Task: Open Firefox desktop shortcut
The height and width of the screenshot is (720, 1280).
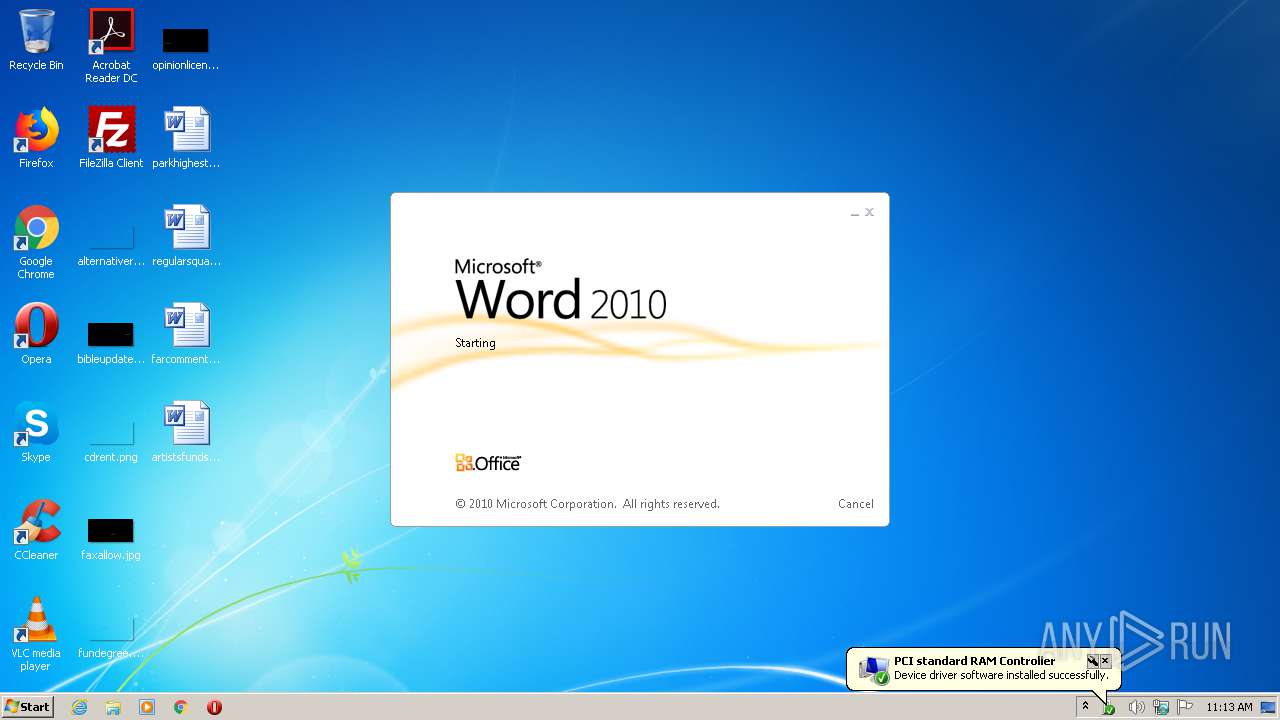Action: point(36,138)
